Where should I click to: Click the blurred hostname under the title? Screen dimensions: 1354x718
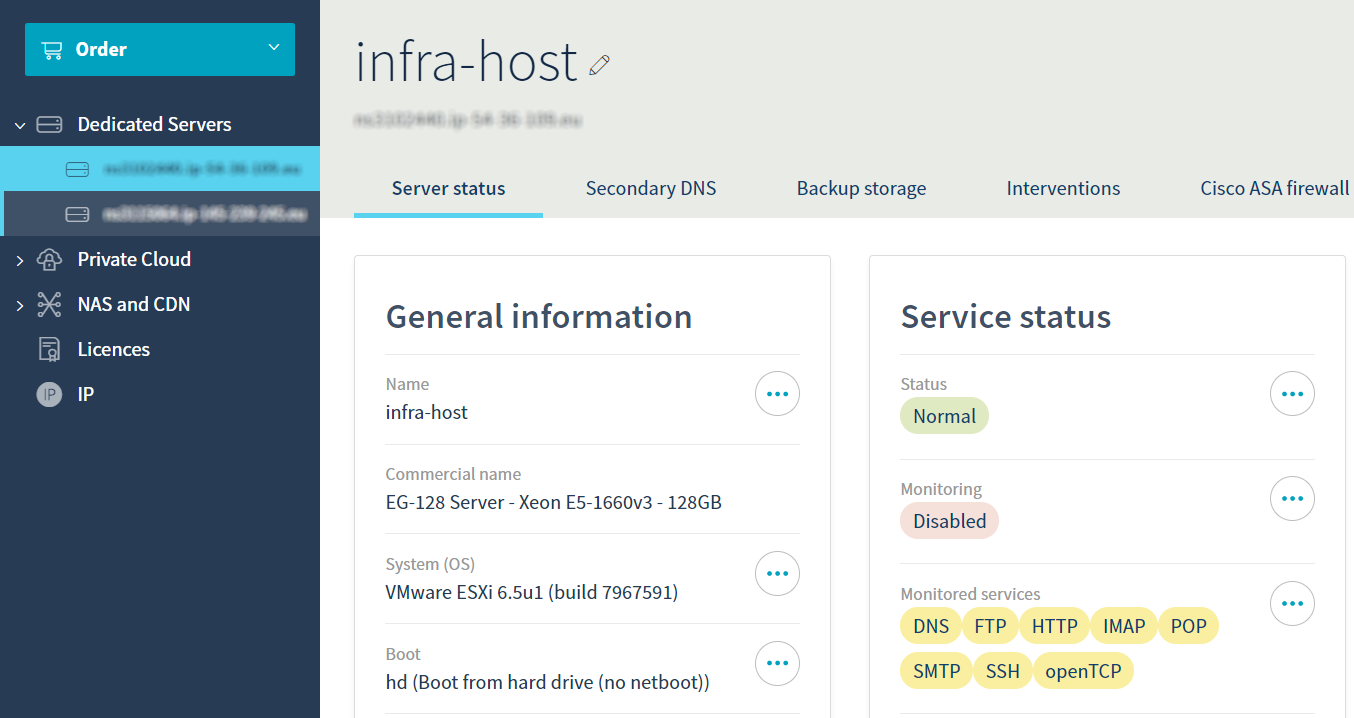coord(468,120)
